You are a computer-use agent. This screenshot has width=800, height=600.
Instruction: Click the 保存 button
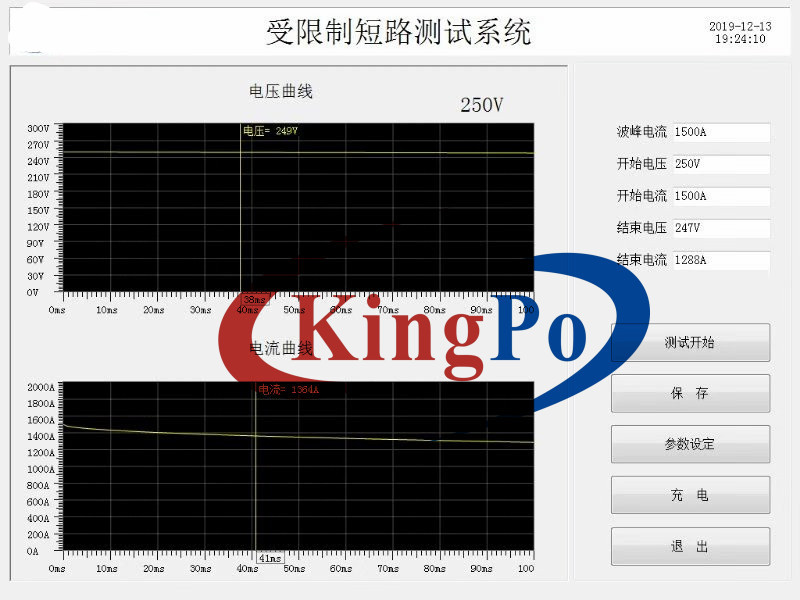pos(690,393)
